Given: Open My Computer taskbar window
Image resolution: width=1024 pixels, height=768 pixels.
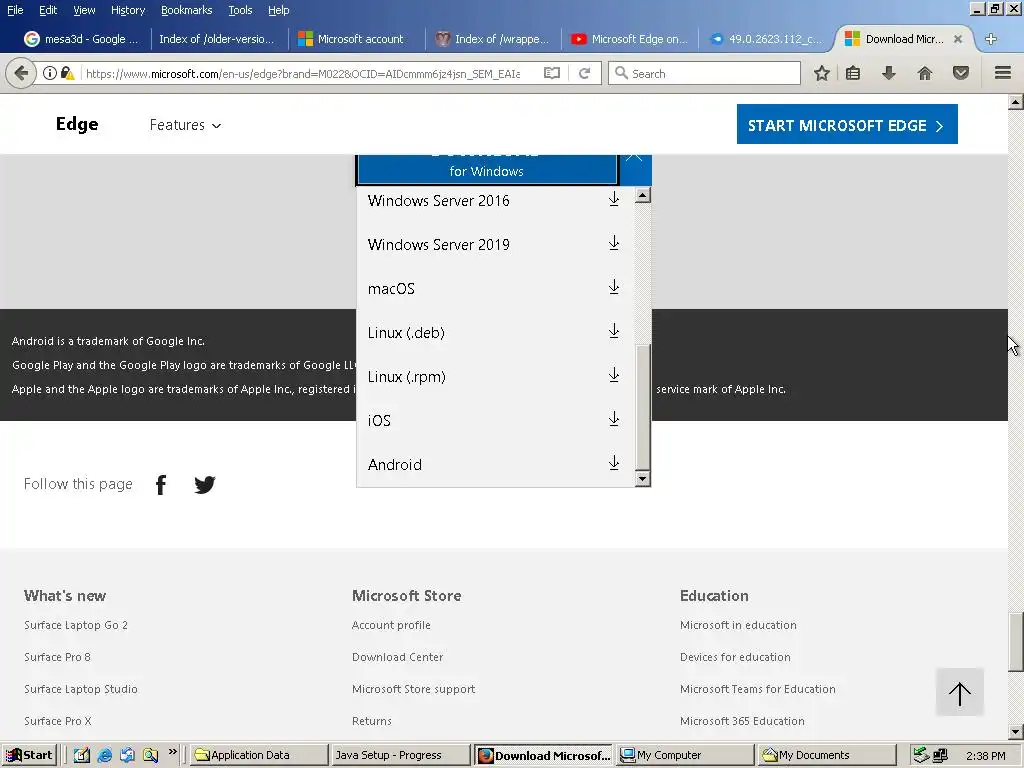Looking at the screenshot, I should [684, 755].
